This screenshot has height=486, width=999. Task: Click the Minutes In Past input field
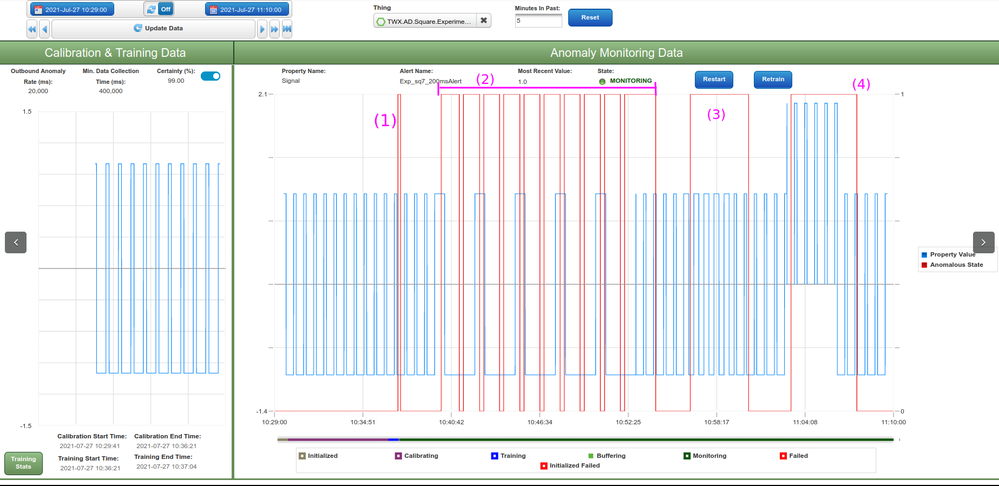coord(538,20)
